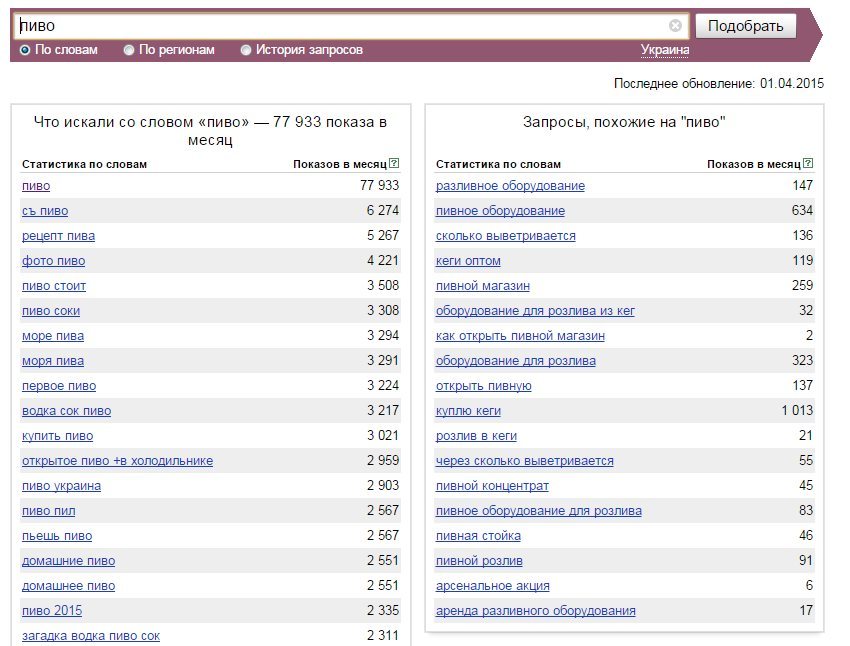Open the 'рецепт пива' query link
The height and width of the screenshot is (646, 850).
(x=58, y=236)
